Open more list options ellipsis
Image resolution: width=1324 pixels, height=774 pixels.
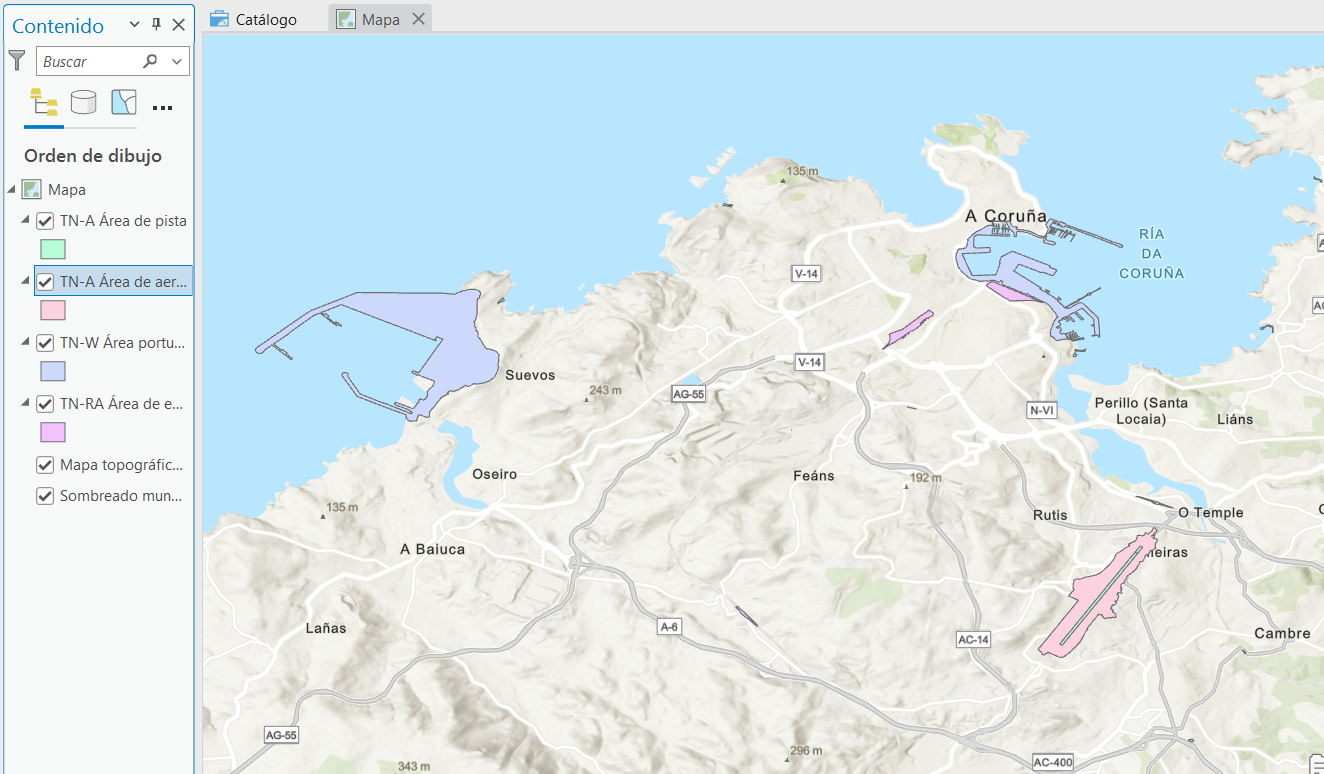(162, 108)
